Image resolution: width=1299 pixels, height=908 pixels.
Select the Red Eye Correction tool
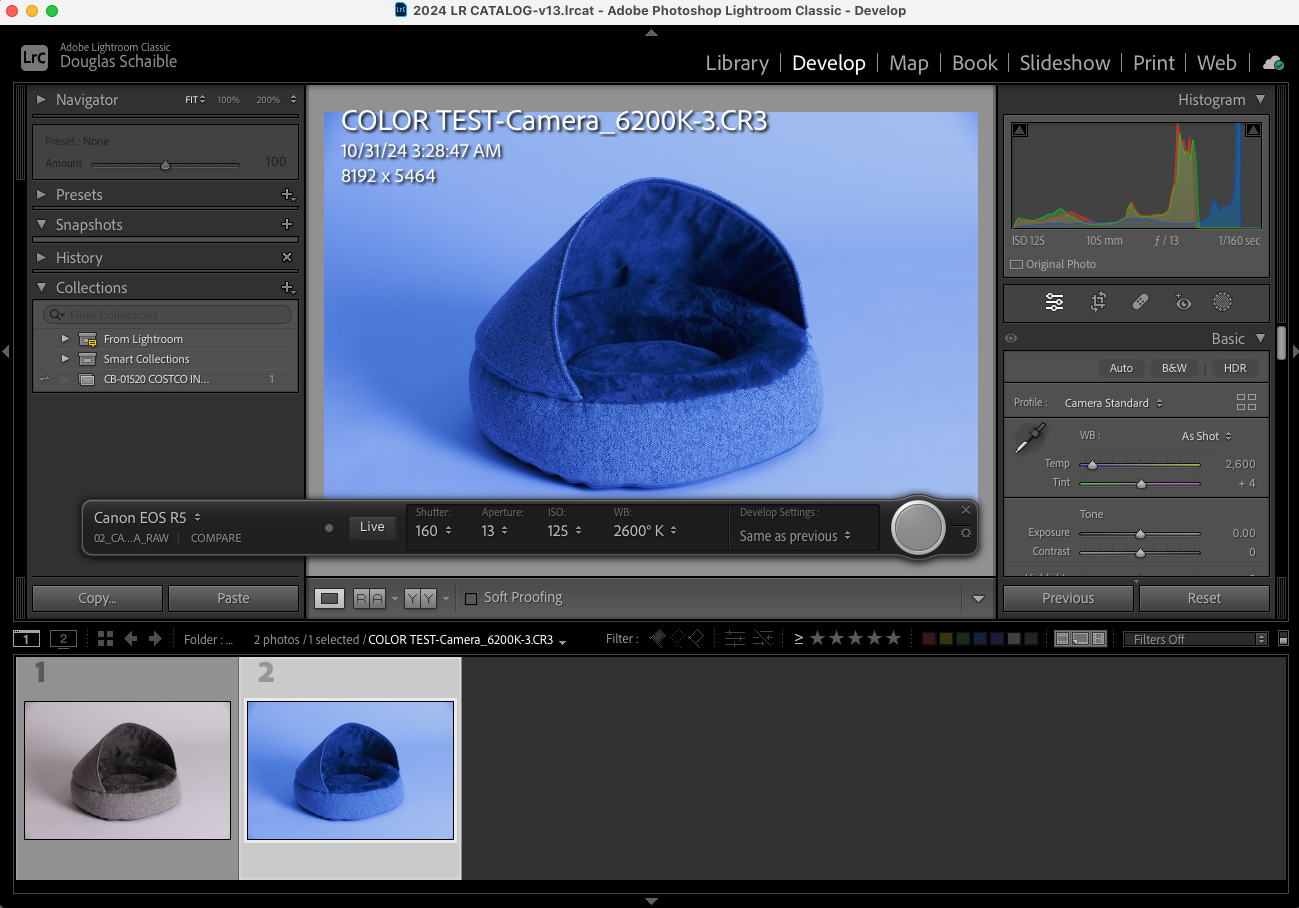[1183, 301]
